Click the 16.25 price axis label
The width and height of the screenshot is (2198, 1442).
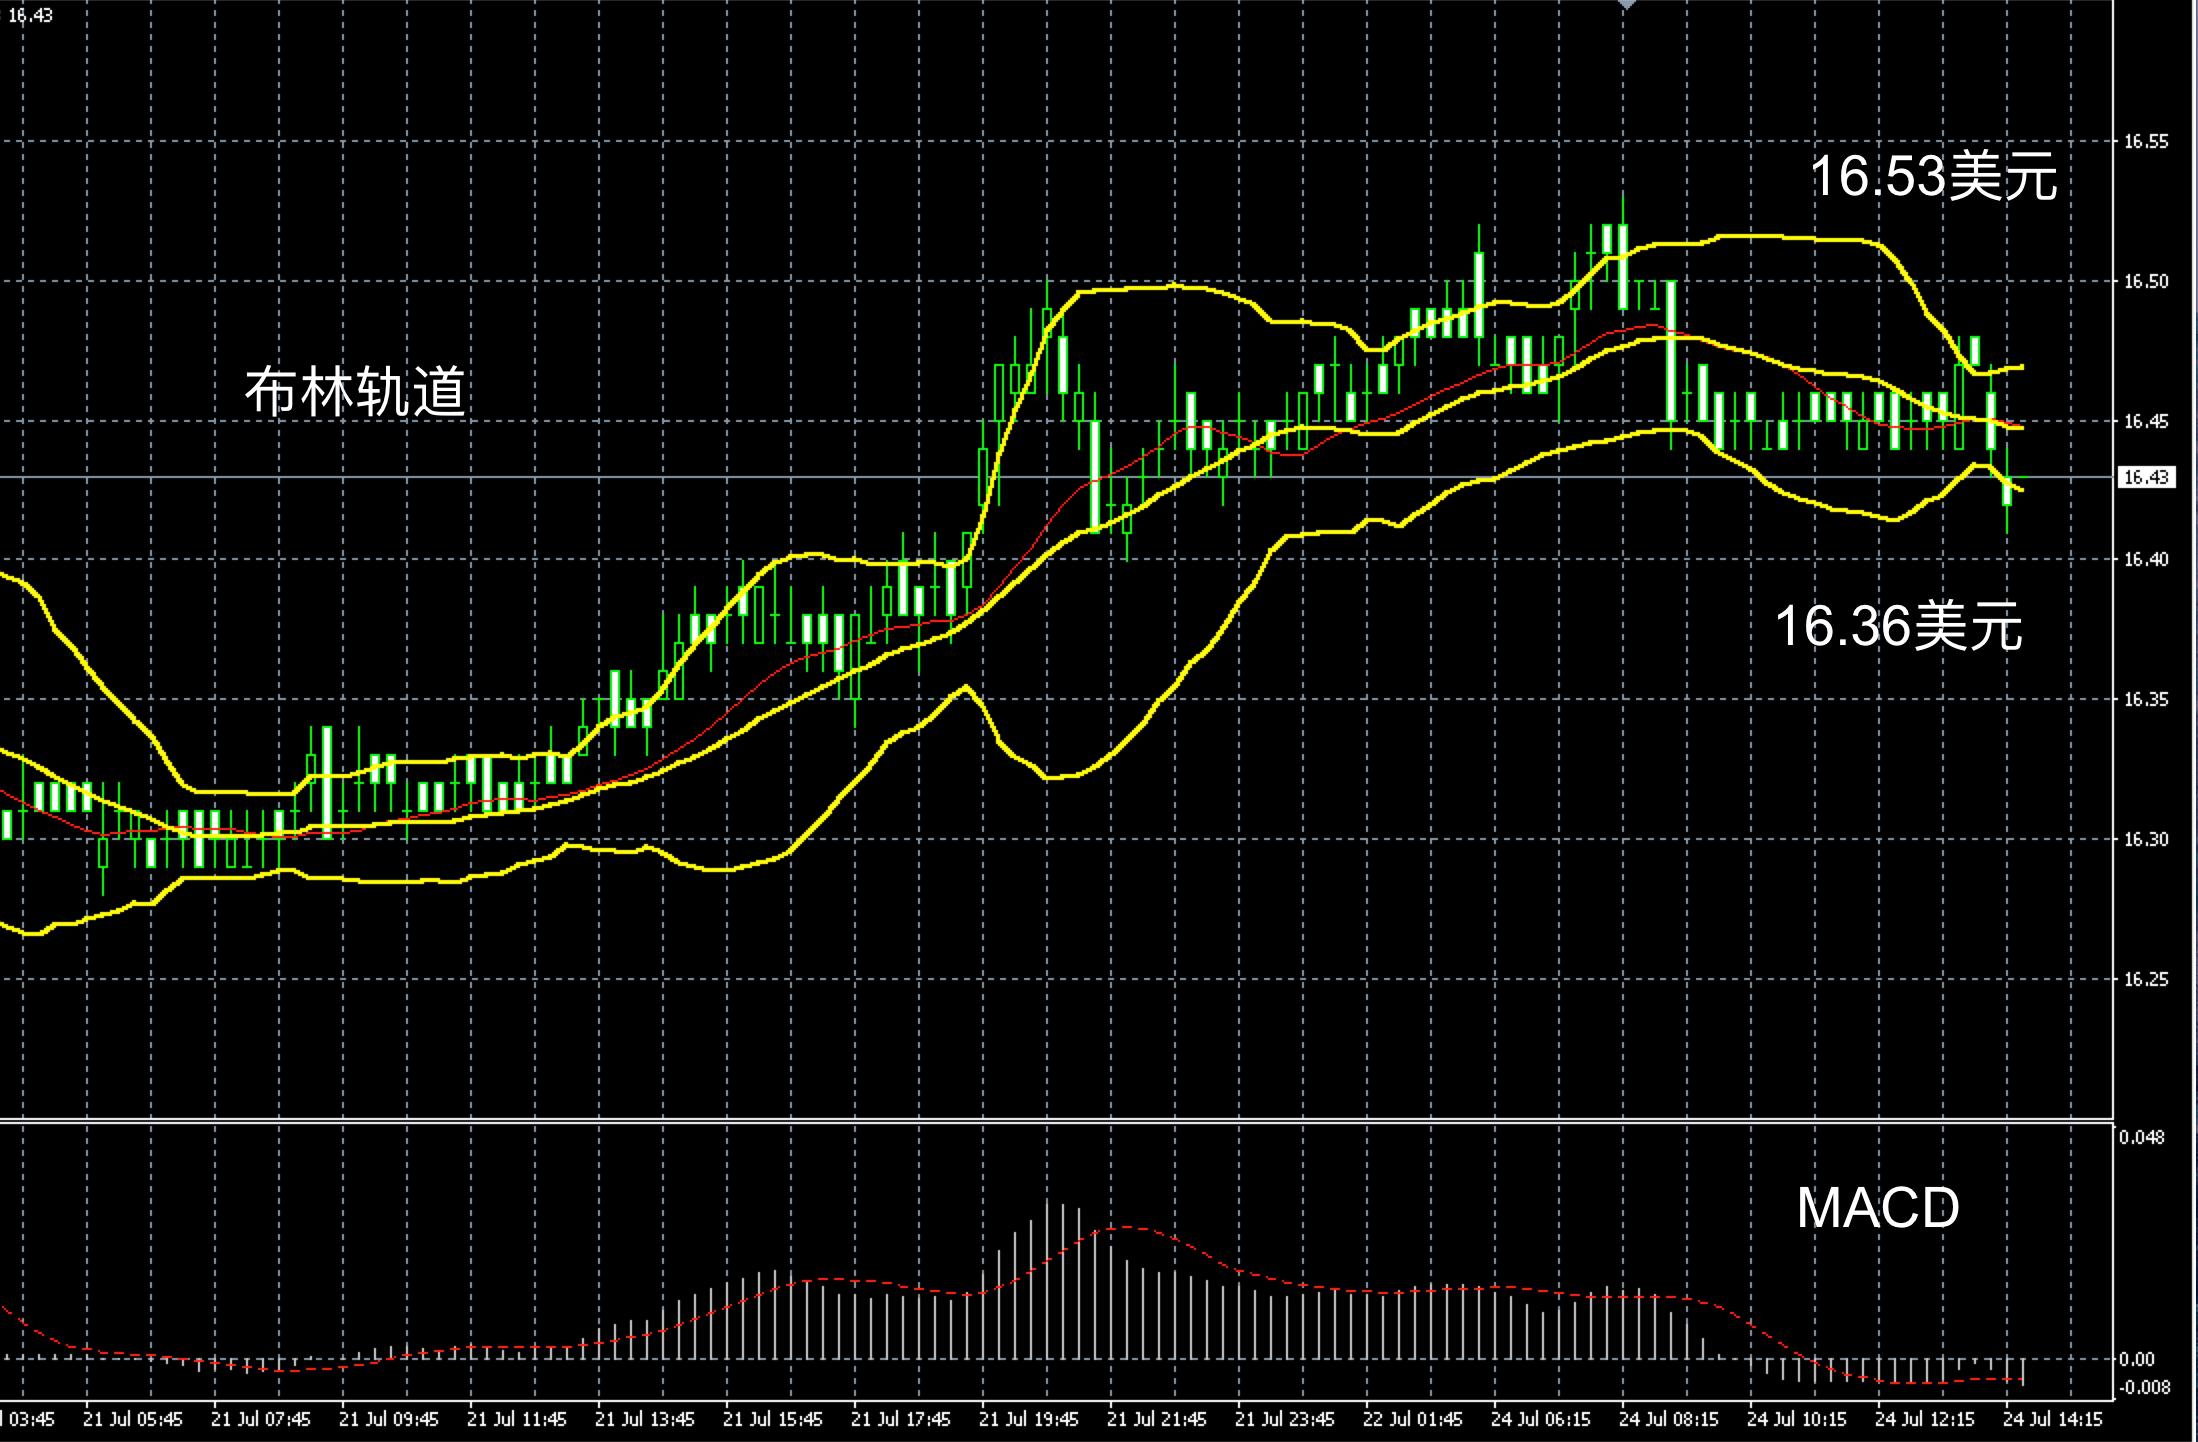pos(2146,980)
